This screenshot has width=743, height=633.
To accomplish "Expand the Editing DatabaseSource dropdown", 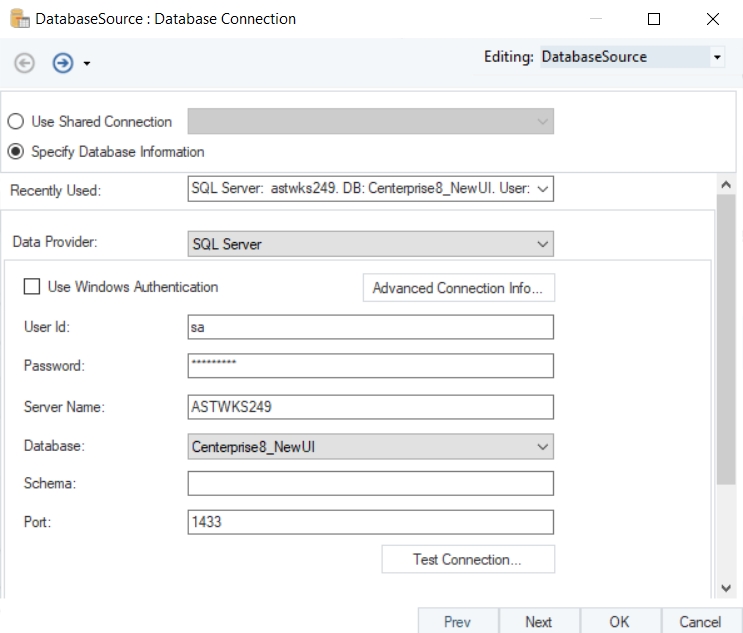I will point(717,58).
